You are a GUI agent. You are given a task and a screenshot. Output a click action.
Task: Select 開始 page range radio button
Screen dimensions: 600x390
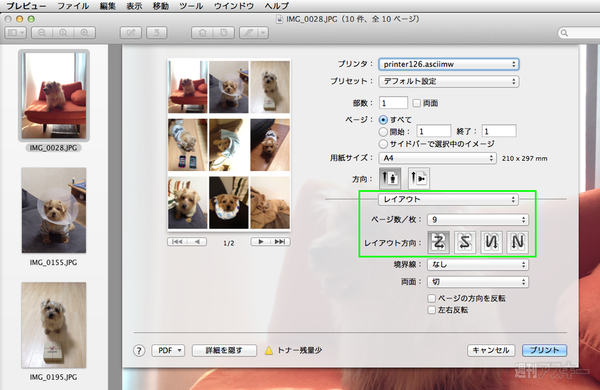coord(383,132)
